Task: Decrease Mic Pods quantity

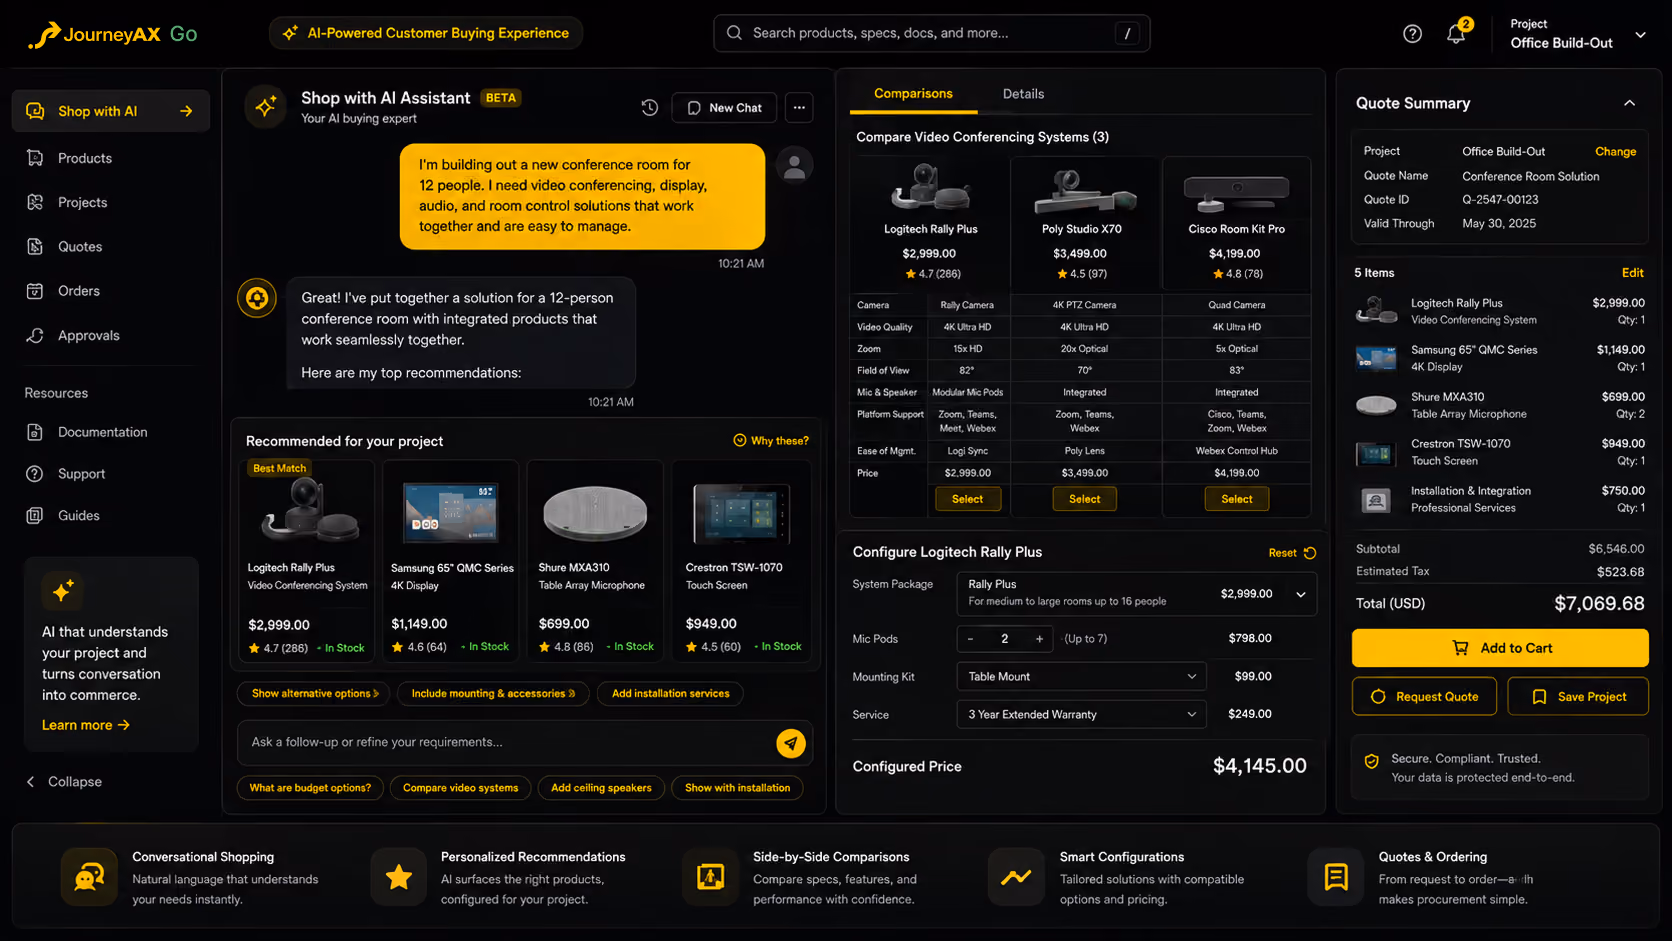Action: tap(970, 639)
